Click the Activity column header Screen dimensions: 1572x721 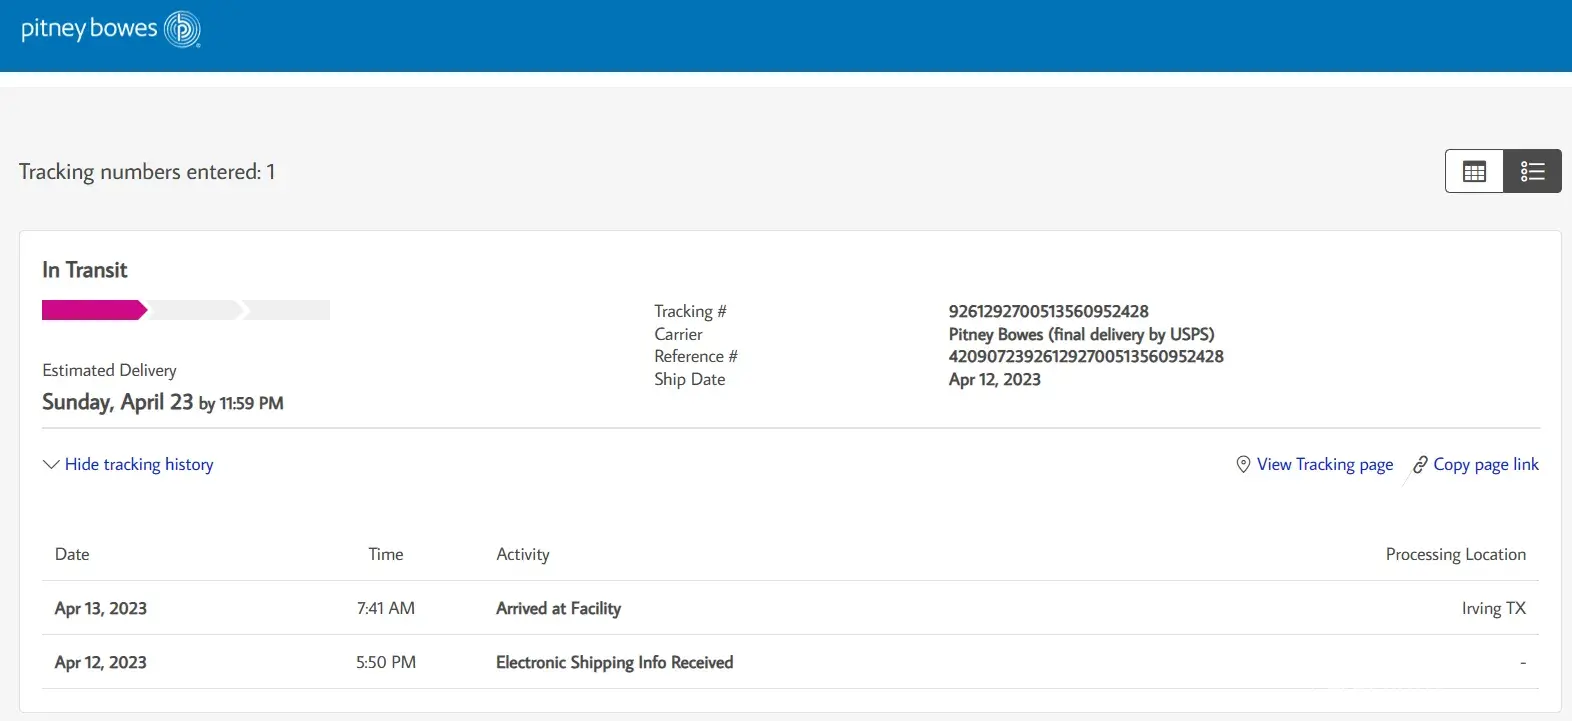tap(522, 554)
